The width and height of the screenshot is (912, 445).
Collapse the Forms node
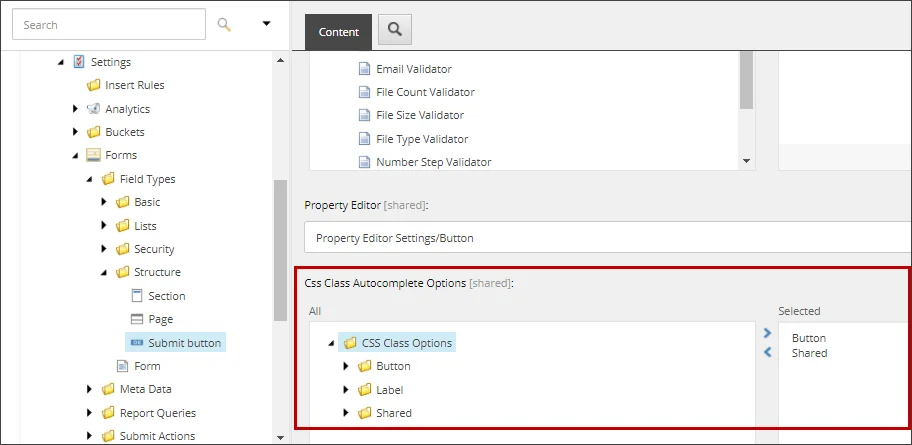(76, 156)
